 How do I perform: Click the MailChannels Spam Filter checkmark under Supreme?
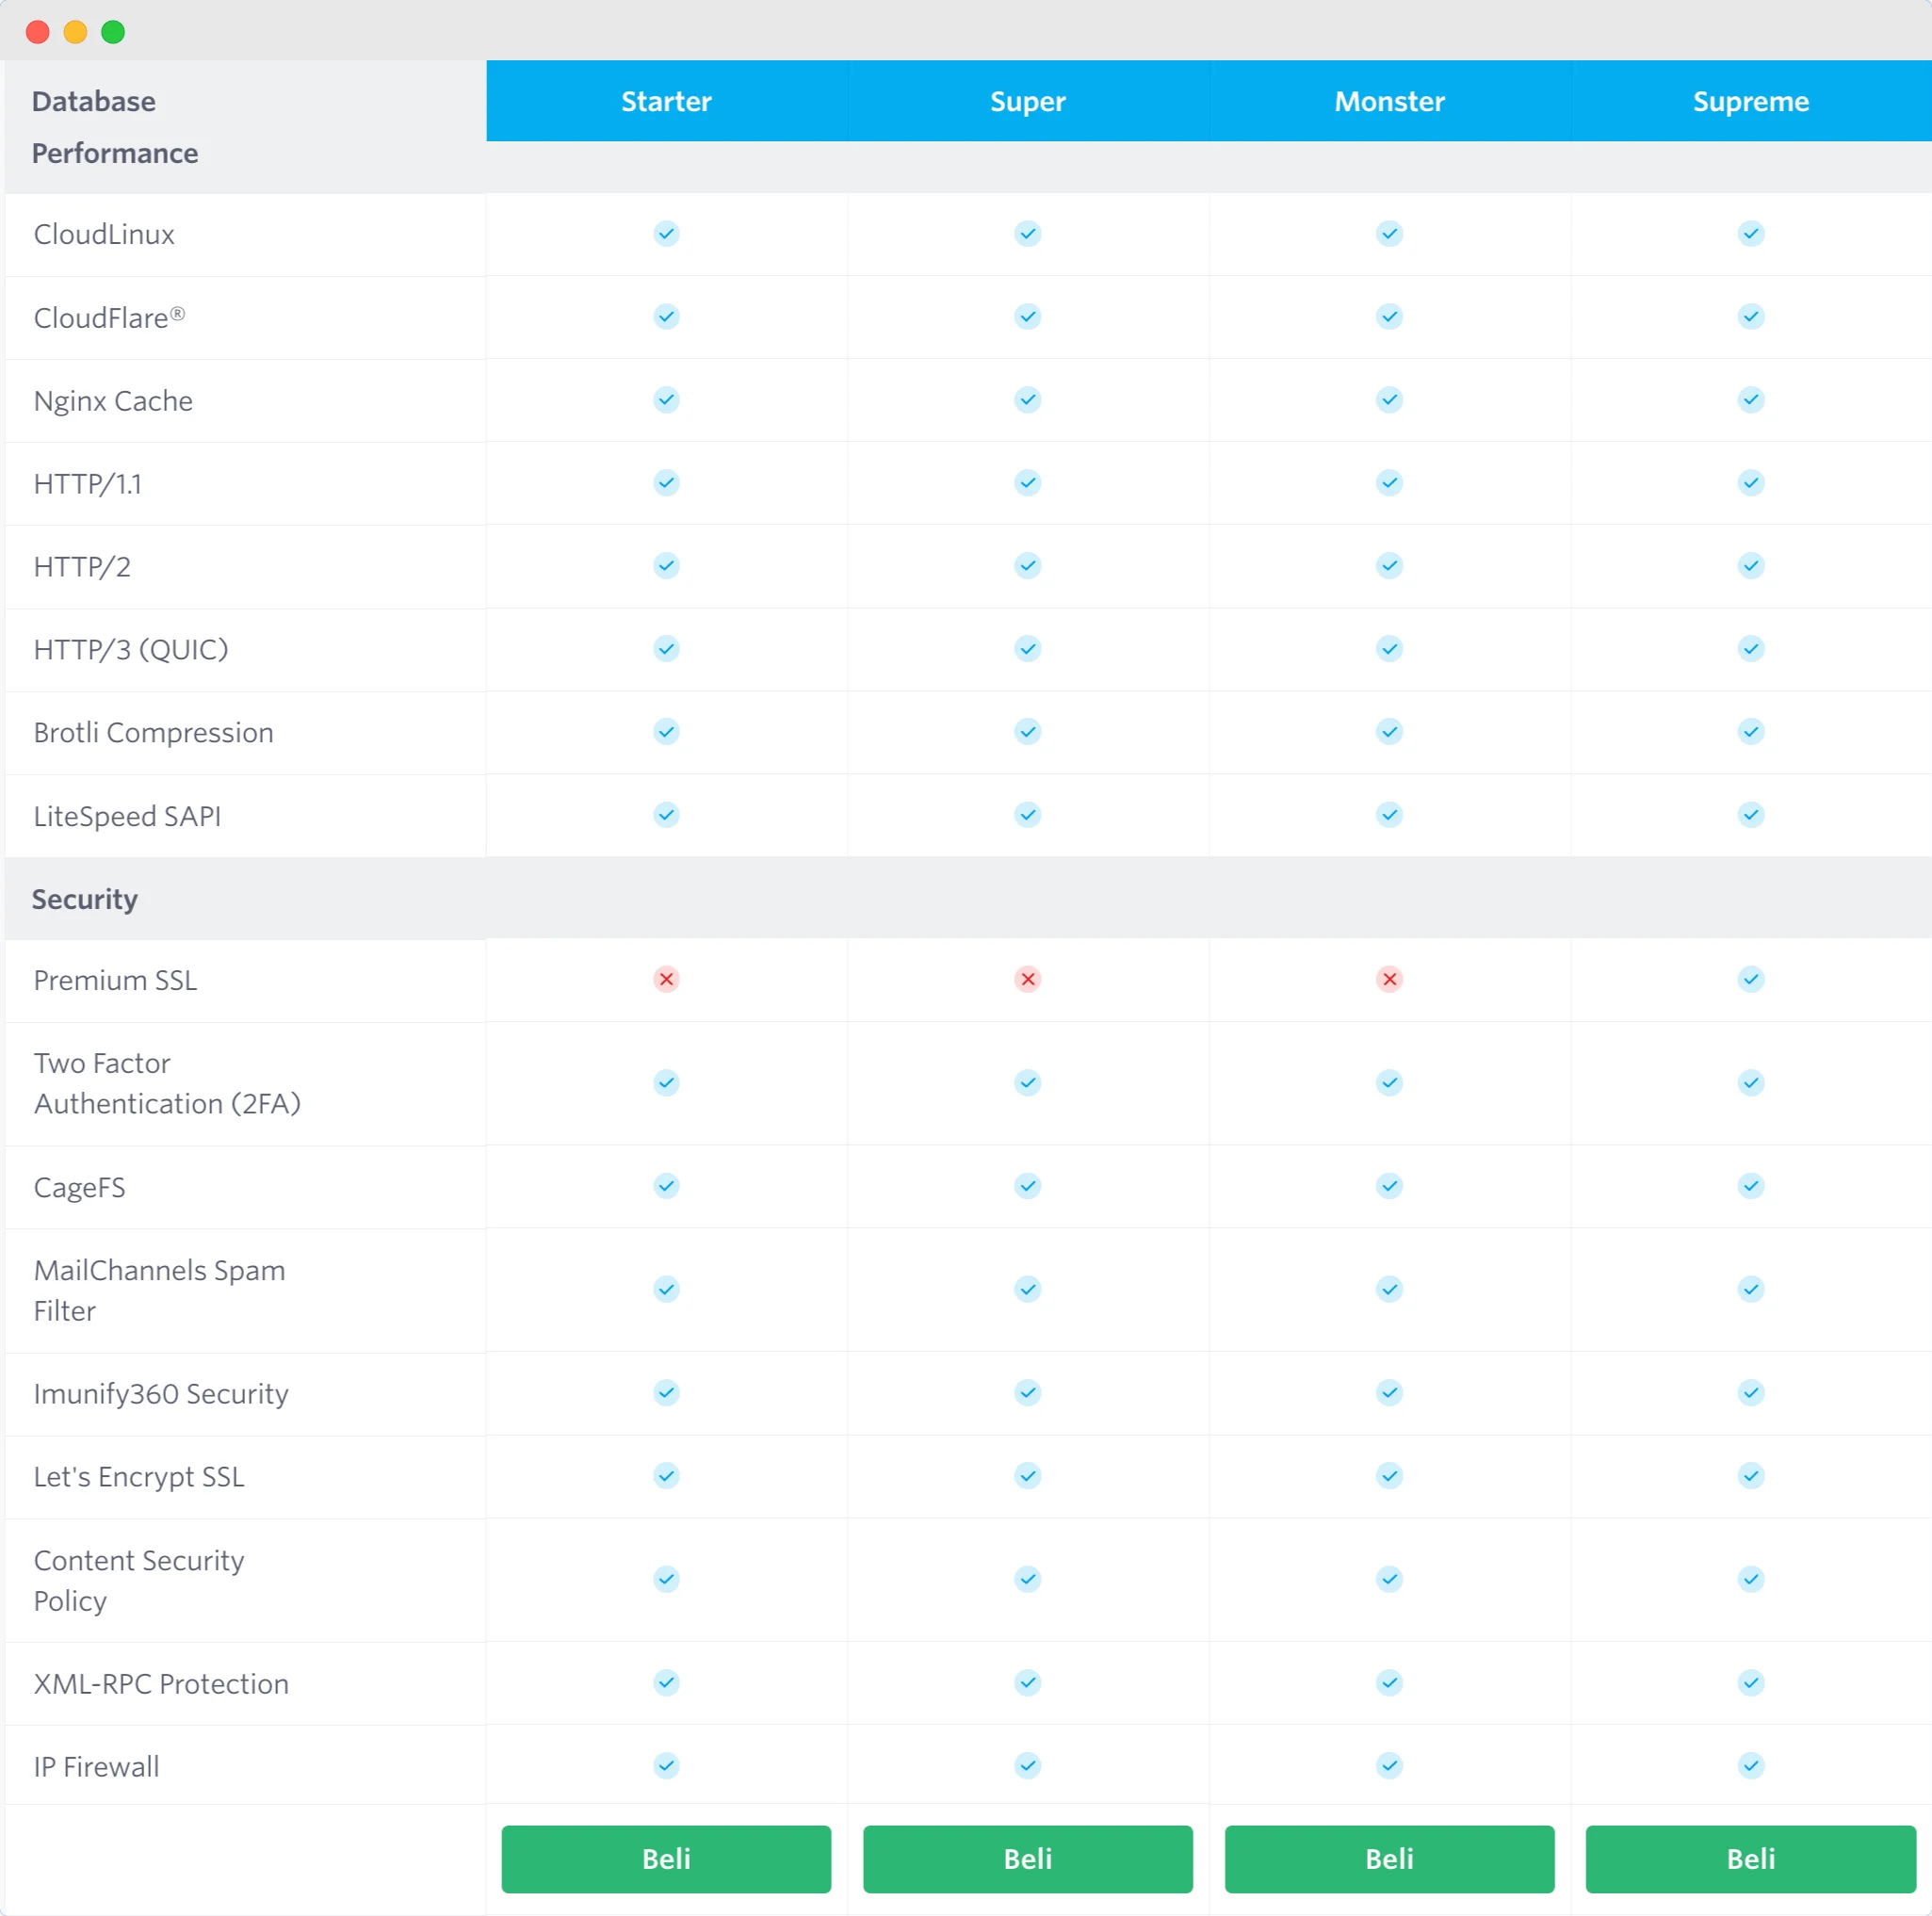point(1751,1289)
